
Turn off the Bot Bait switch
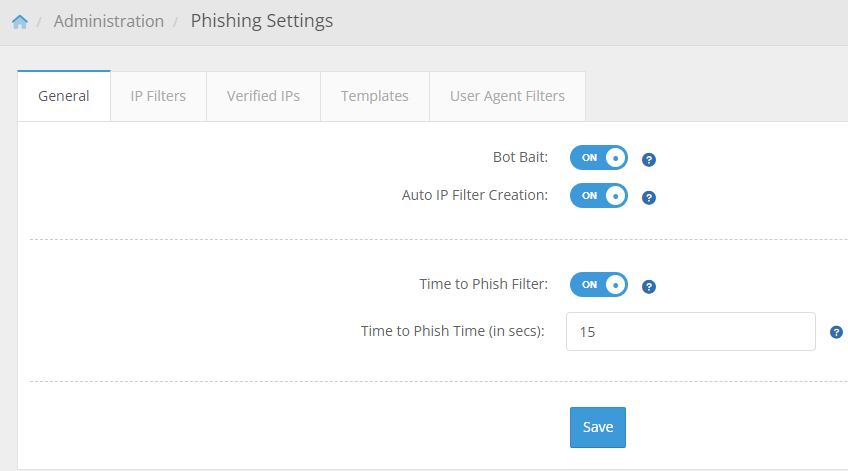pyautogui.click(x=599, y=157)
